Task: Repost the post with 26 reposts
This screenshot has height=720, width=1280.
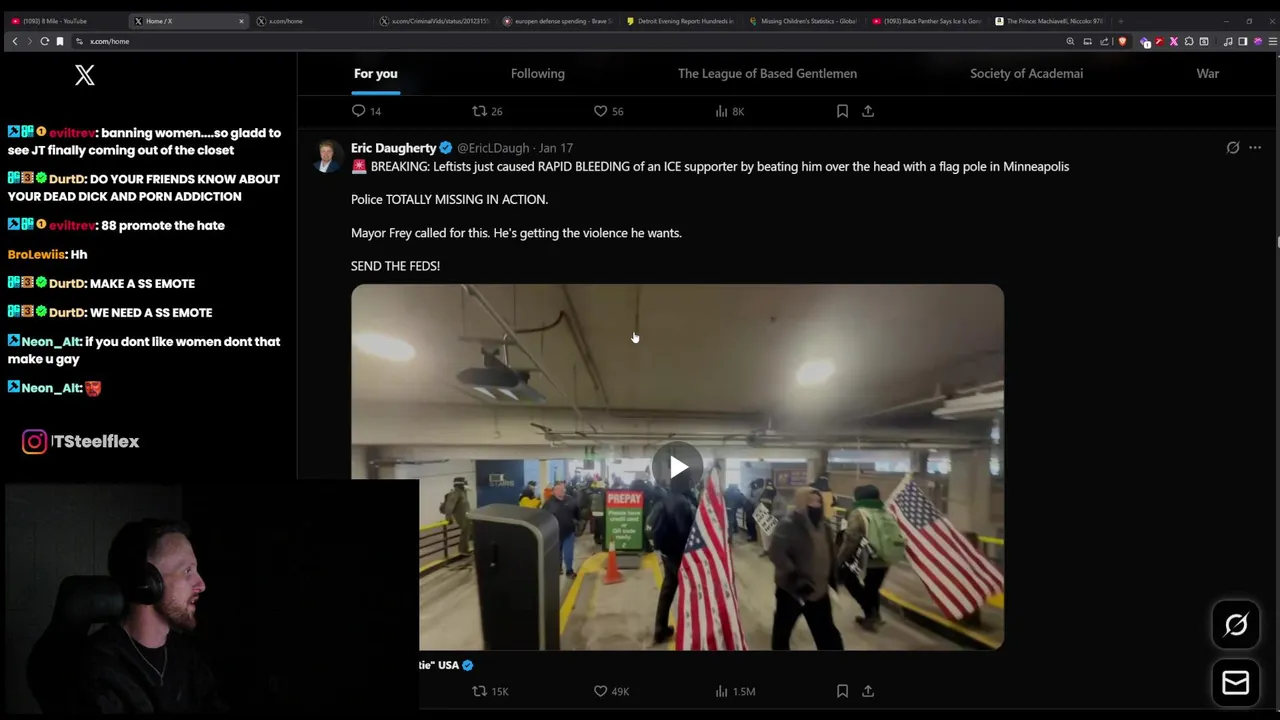Action: point(479,111)
